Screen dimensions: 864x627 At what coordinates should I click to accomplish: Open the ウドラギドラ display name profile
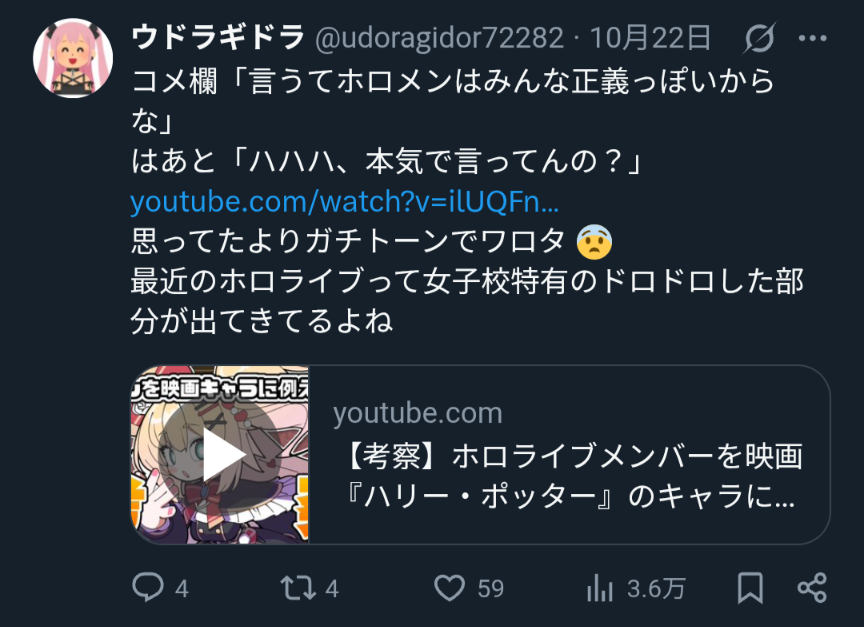point(218,38)
